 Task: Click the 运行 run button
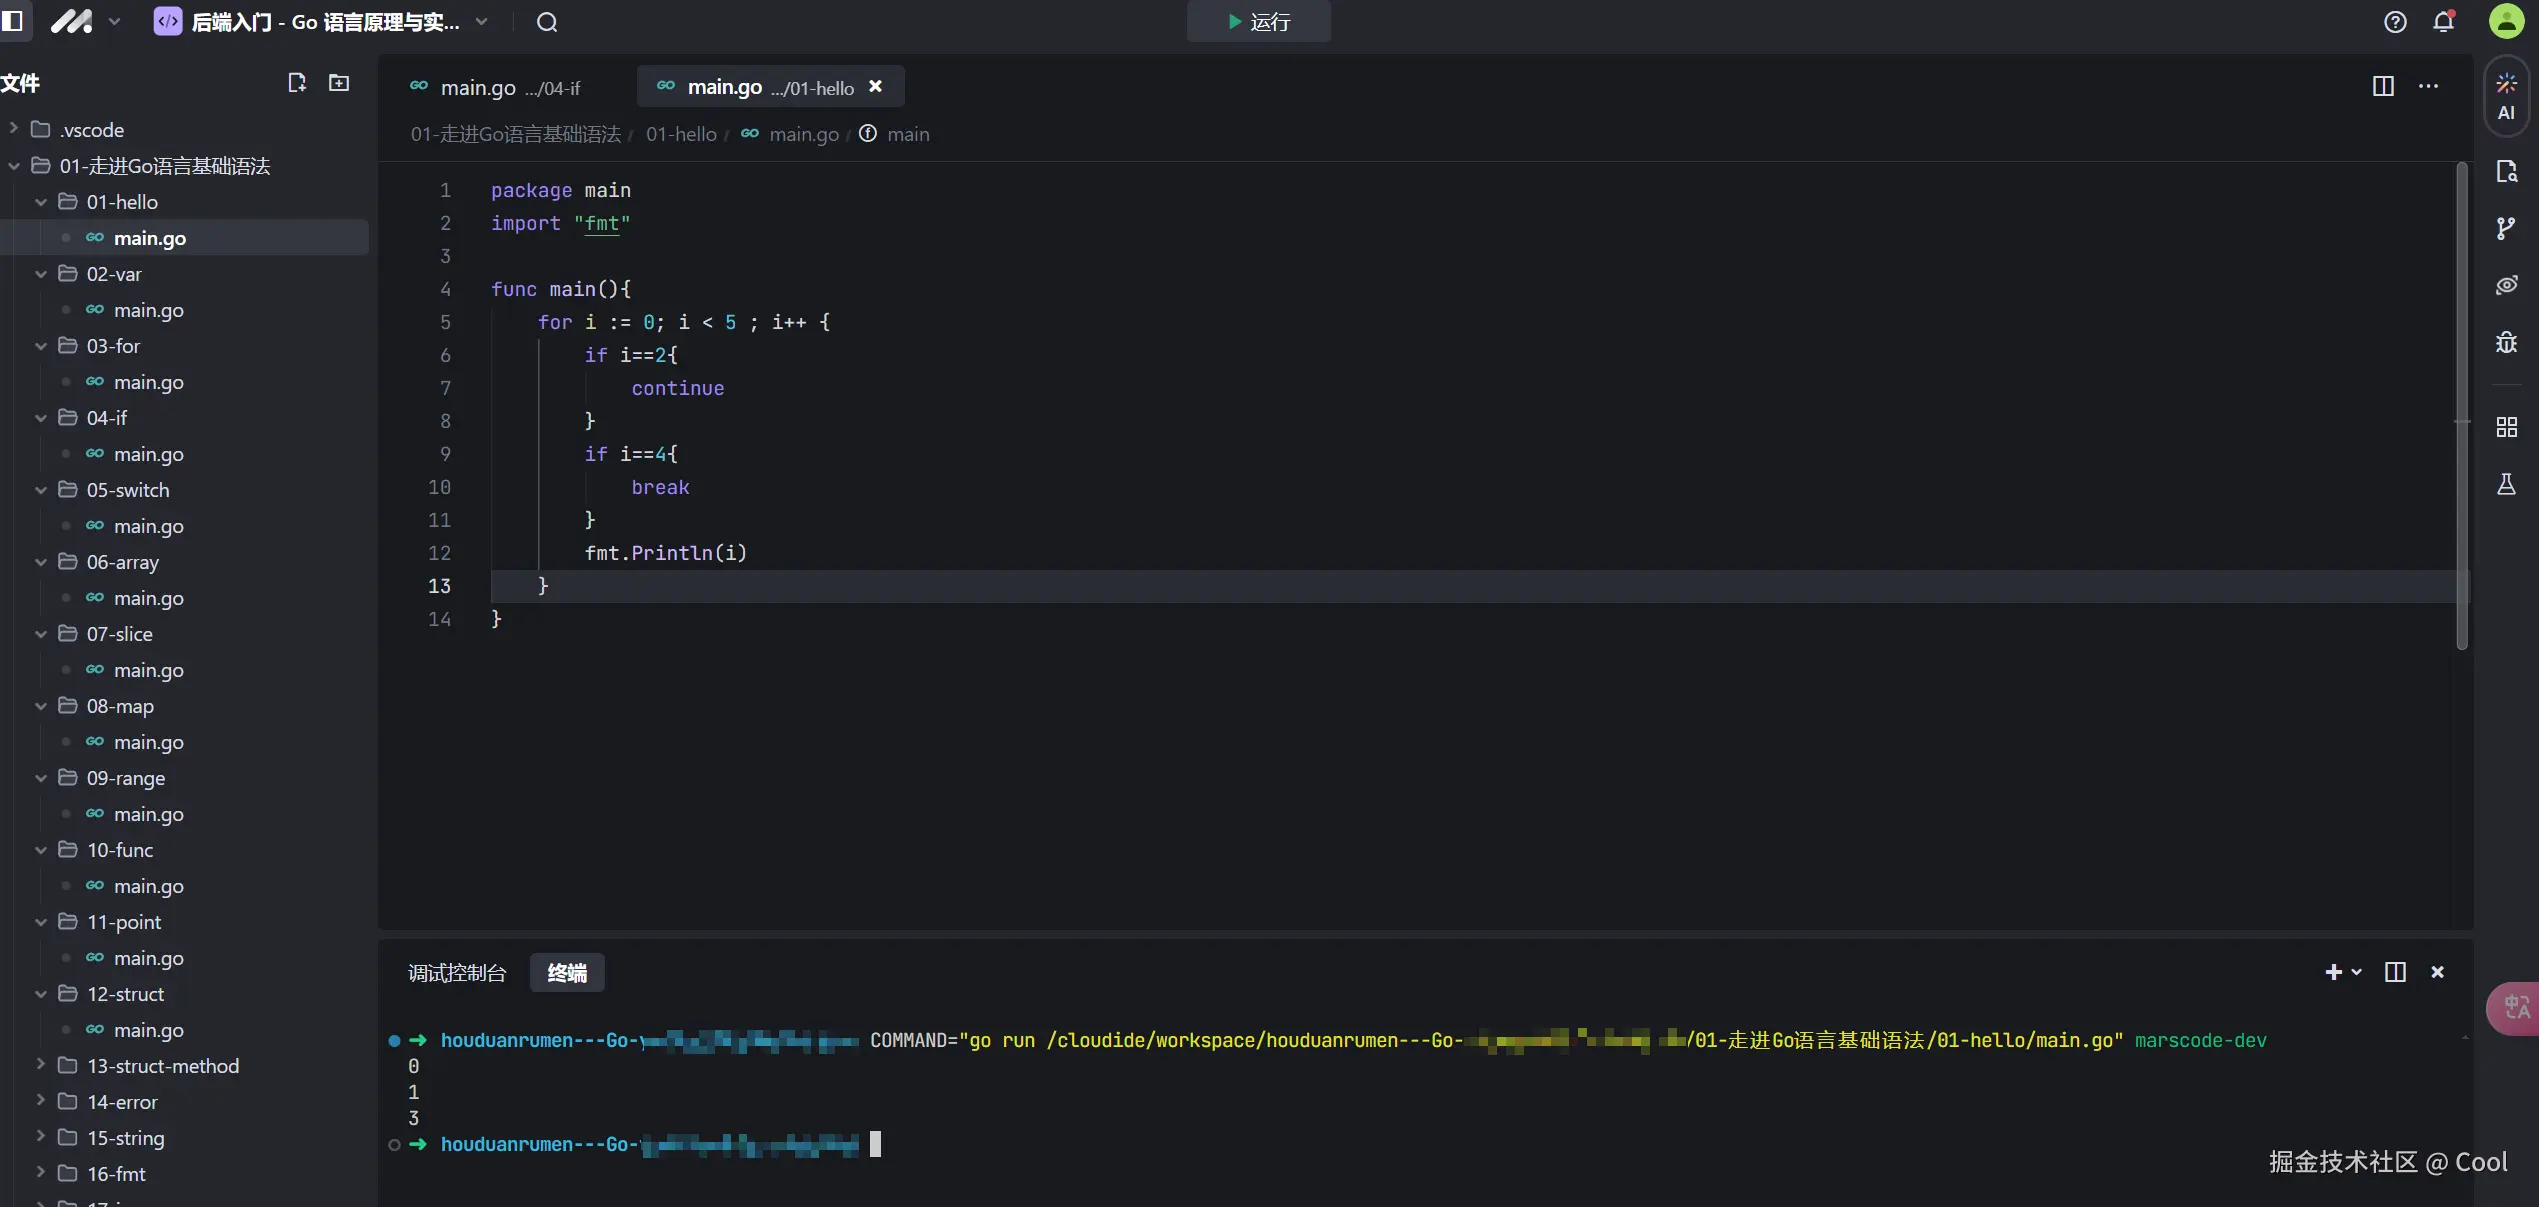pos(1258,22)
